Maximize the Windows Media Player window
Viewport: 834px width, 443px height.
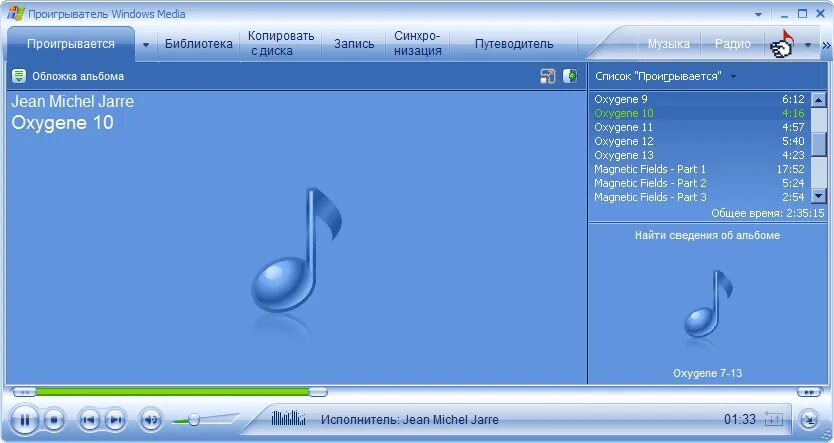coord(802,14)
